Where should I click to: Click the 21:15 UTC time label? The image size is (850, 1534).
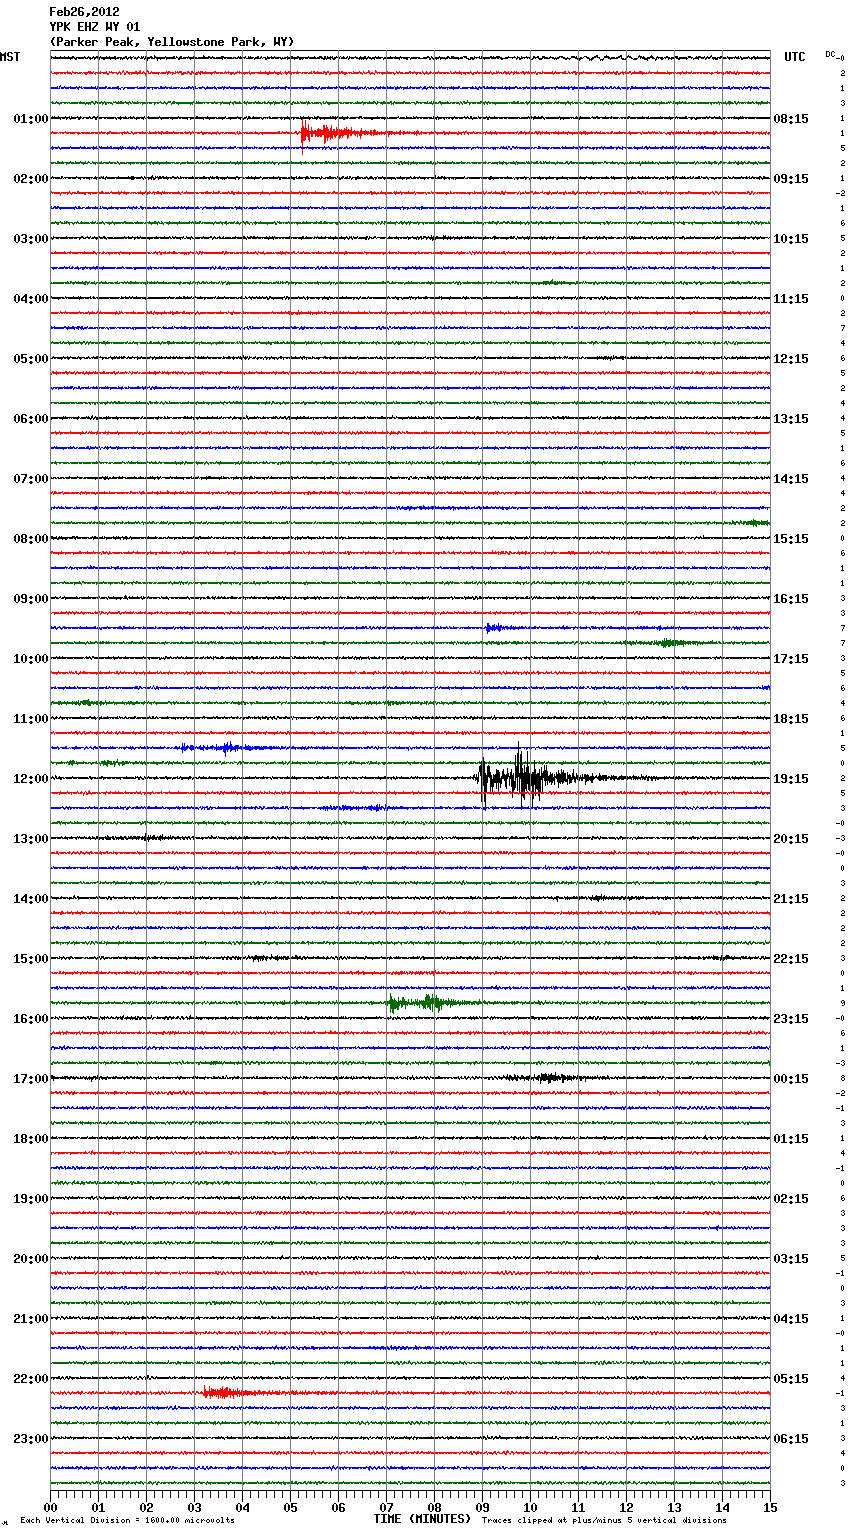(x=791, y=899)
